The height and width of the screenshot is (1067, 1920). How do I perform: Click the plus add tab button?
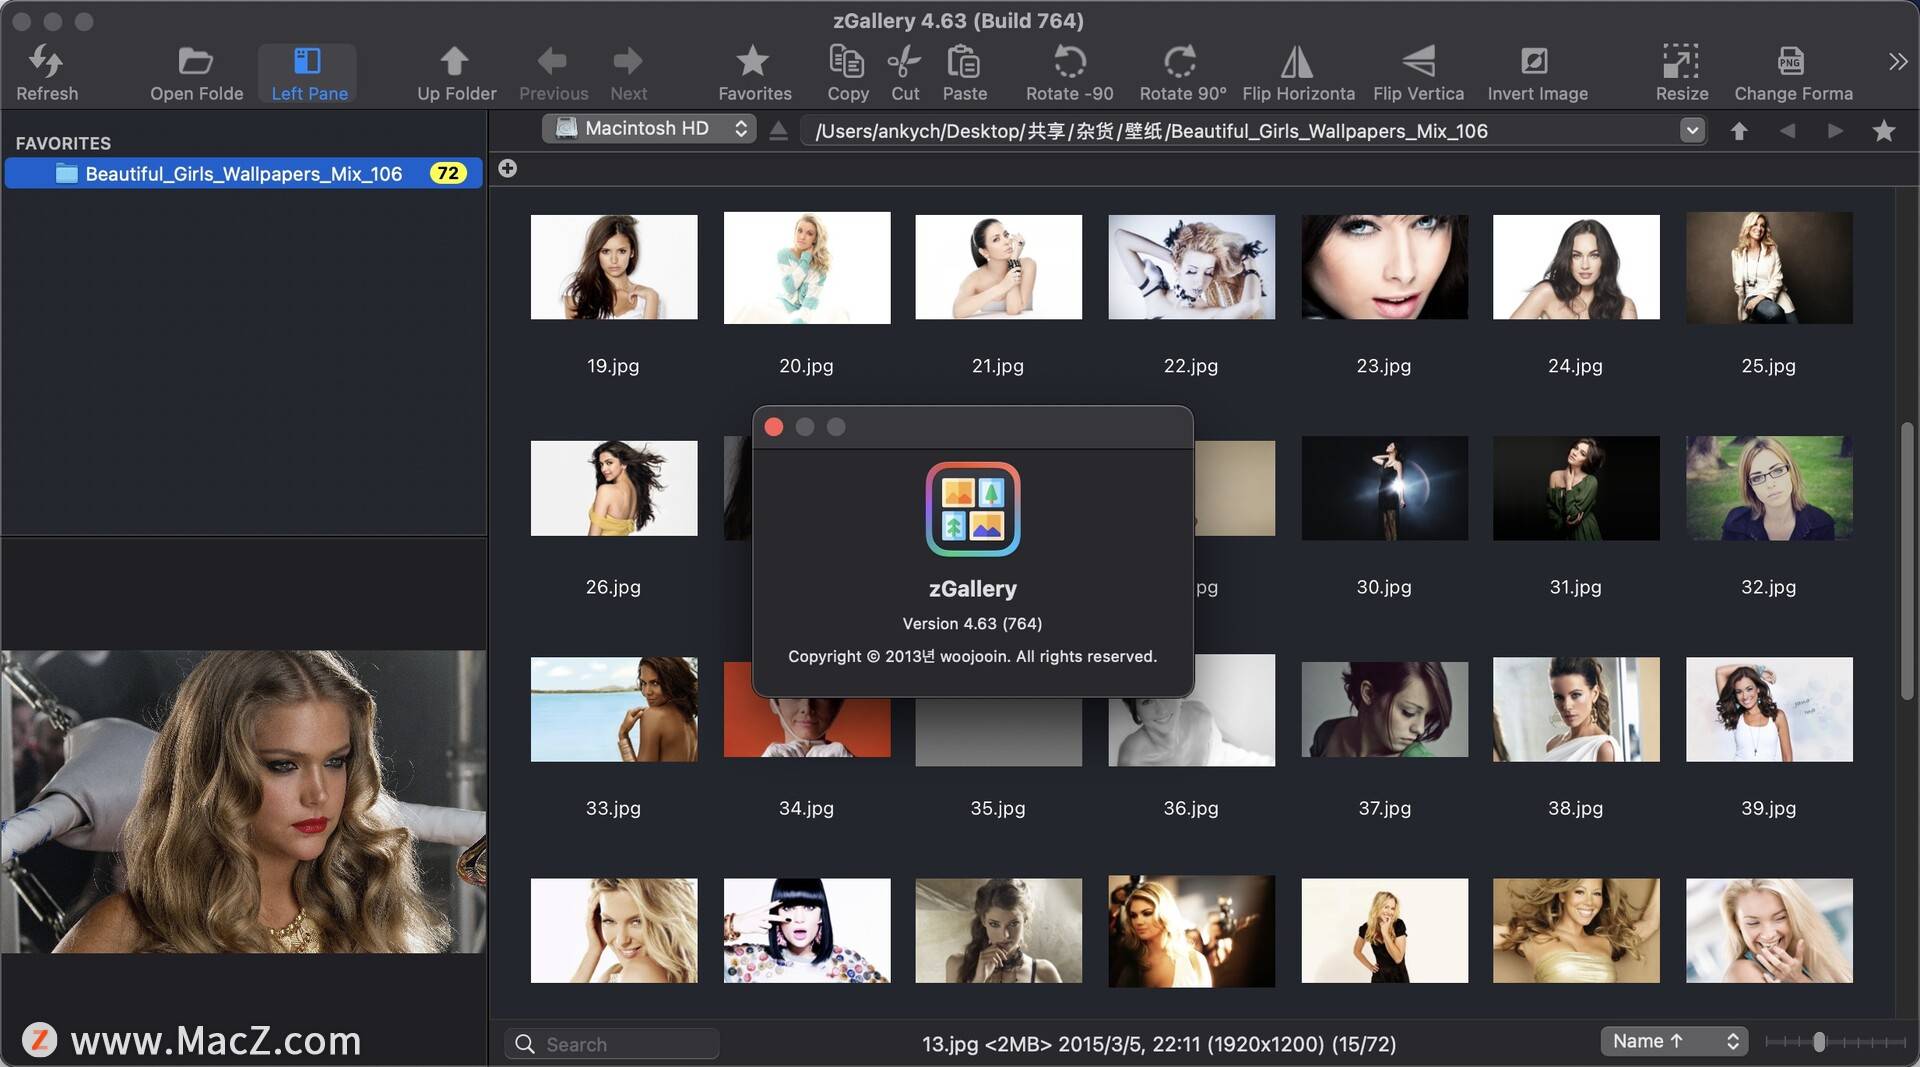tap(508, 168)
